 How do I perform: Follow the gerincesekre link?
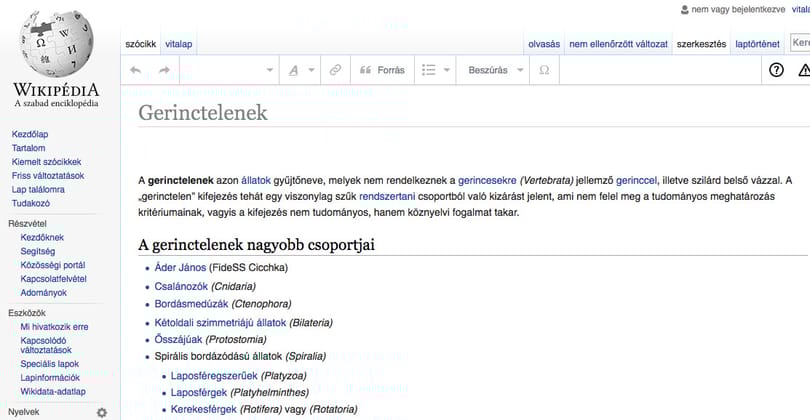(487, 180)
